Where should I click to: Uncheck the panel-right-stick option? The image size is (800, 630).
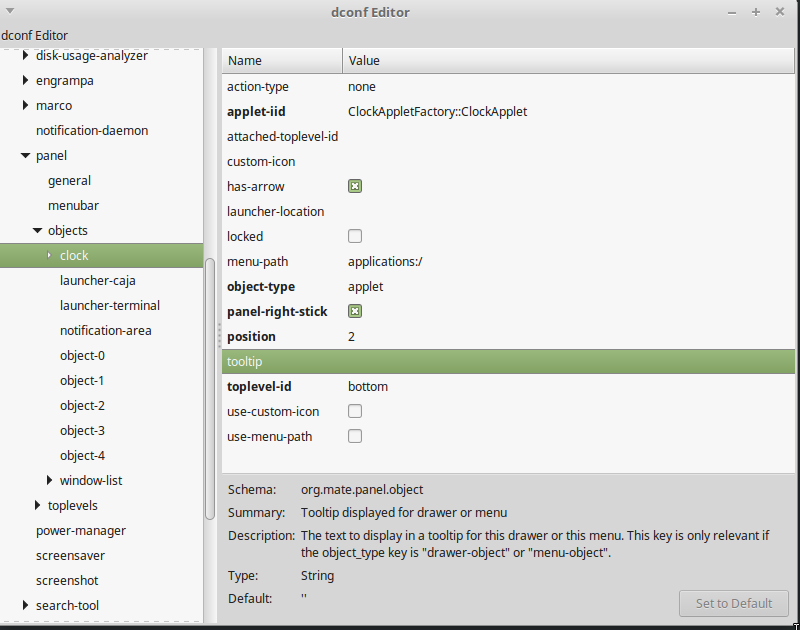(355, 311)
